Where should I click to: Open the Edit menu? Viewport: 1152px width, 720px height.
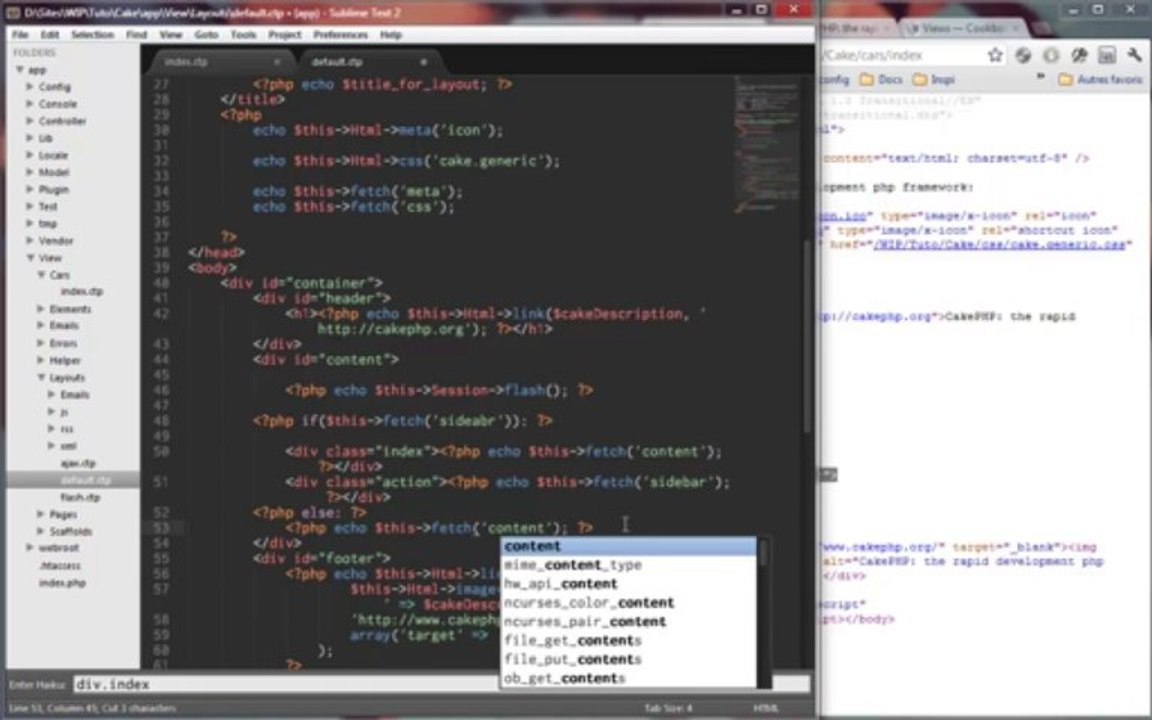point(49,35)
